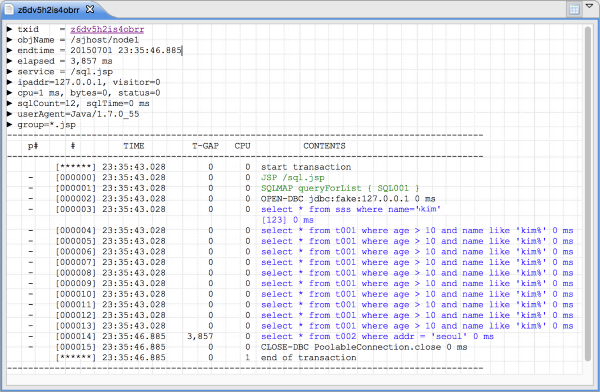This screenshot has width=600, height=392.
Task: Click the OPEN-DBC jdbc:fake:127.0.0.1 step
Action: point(348,199)
